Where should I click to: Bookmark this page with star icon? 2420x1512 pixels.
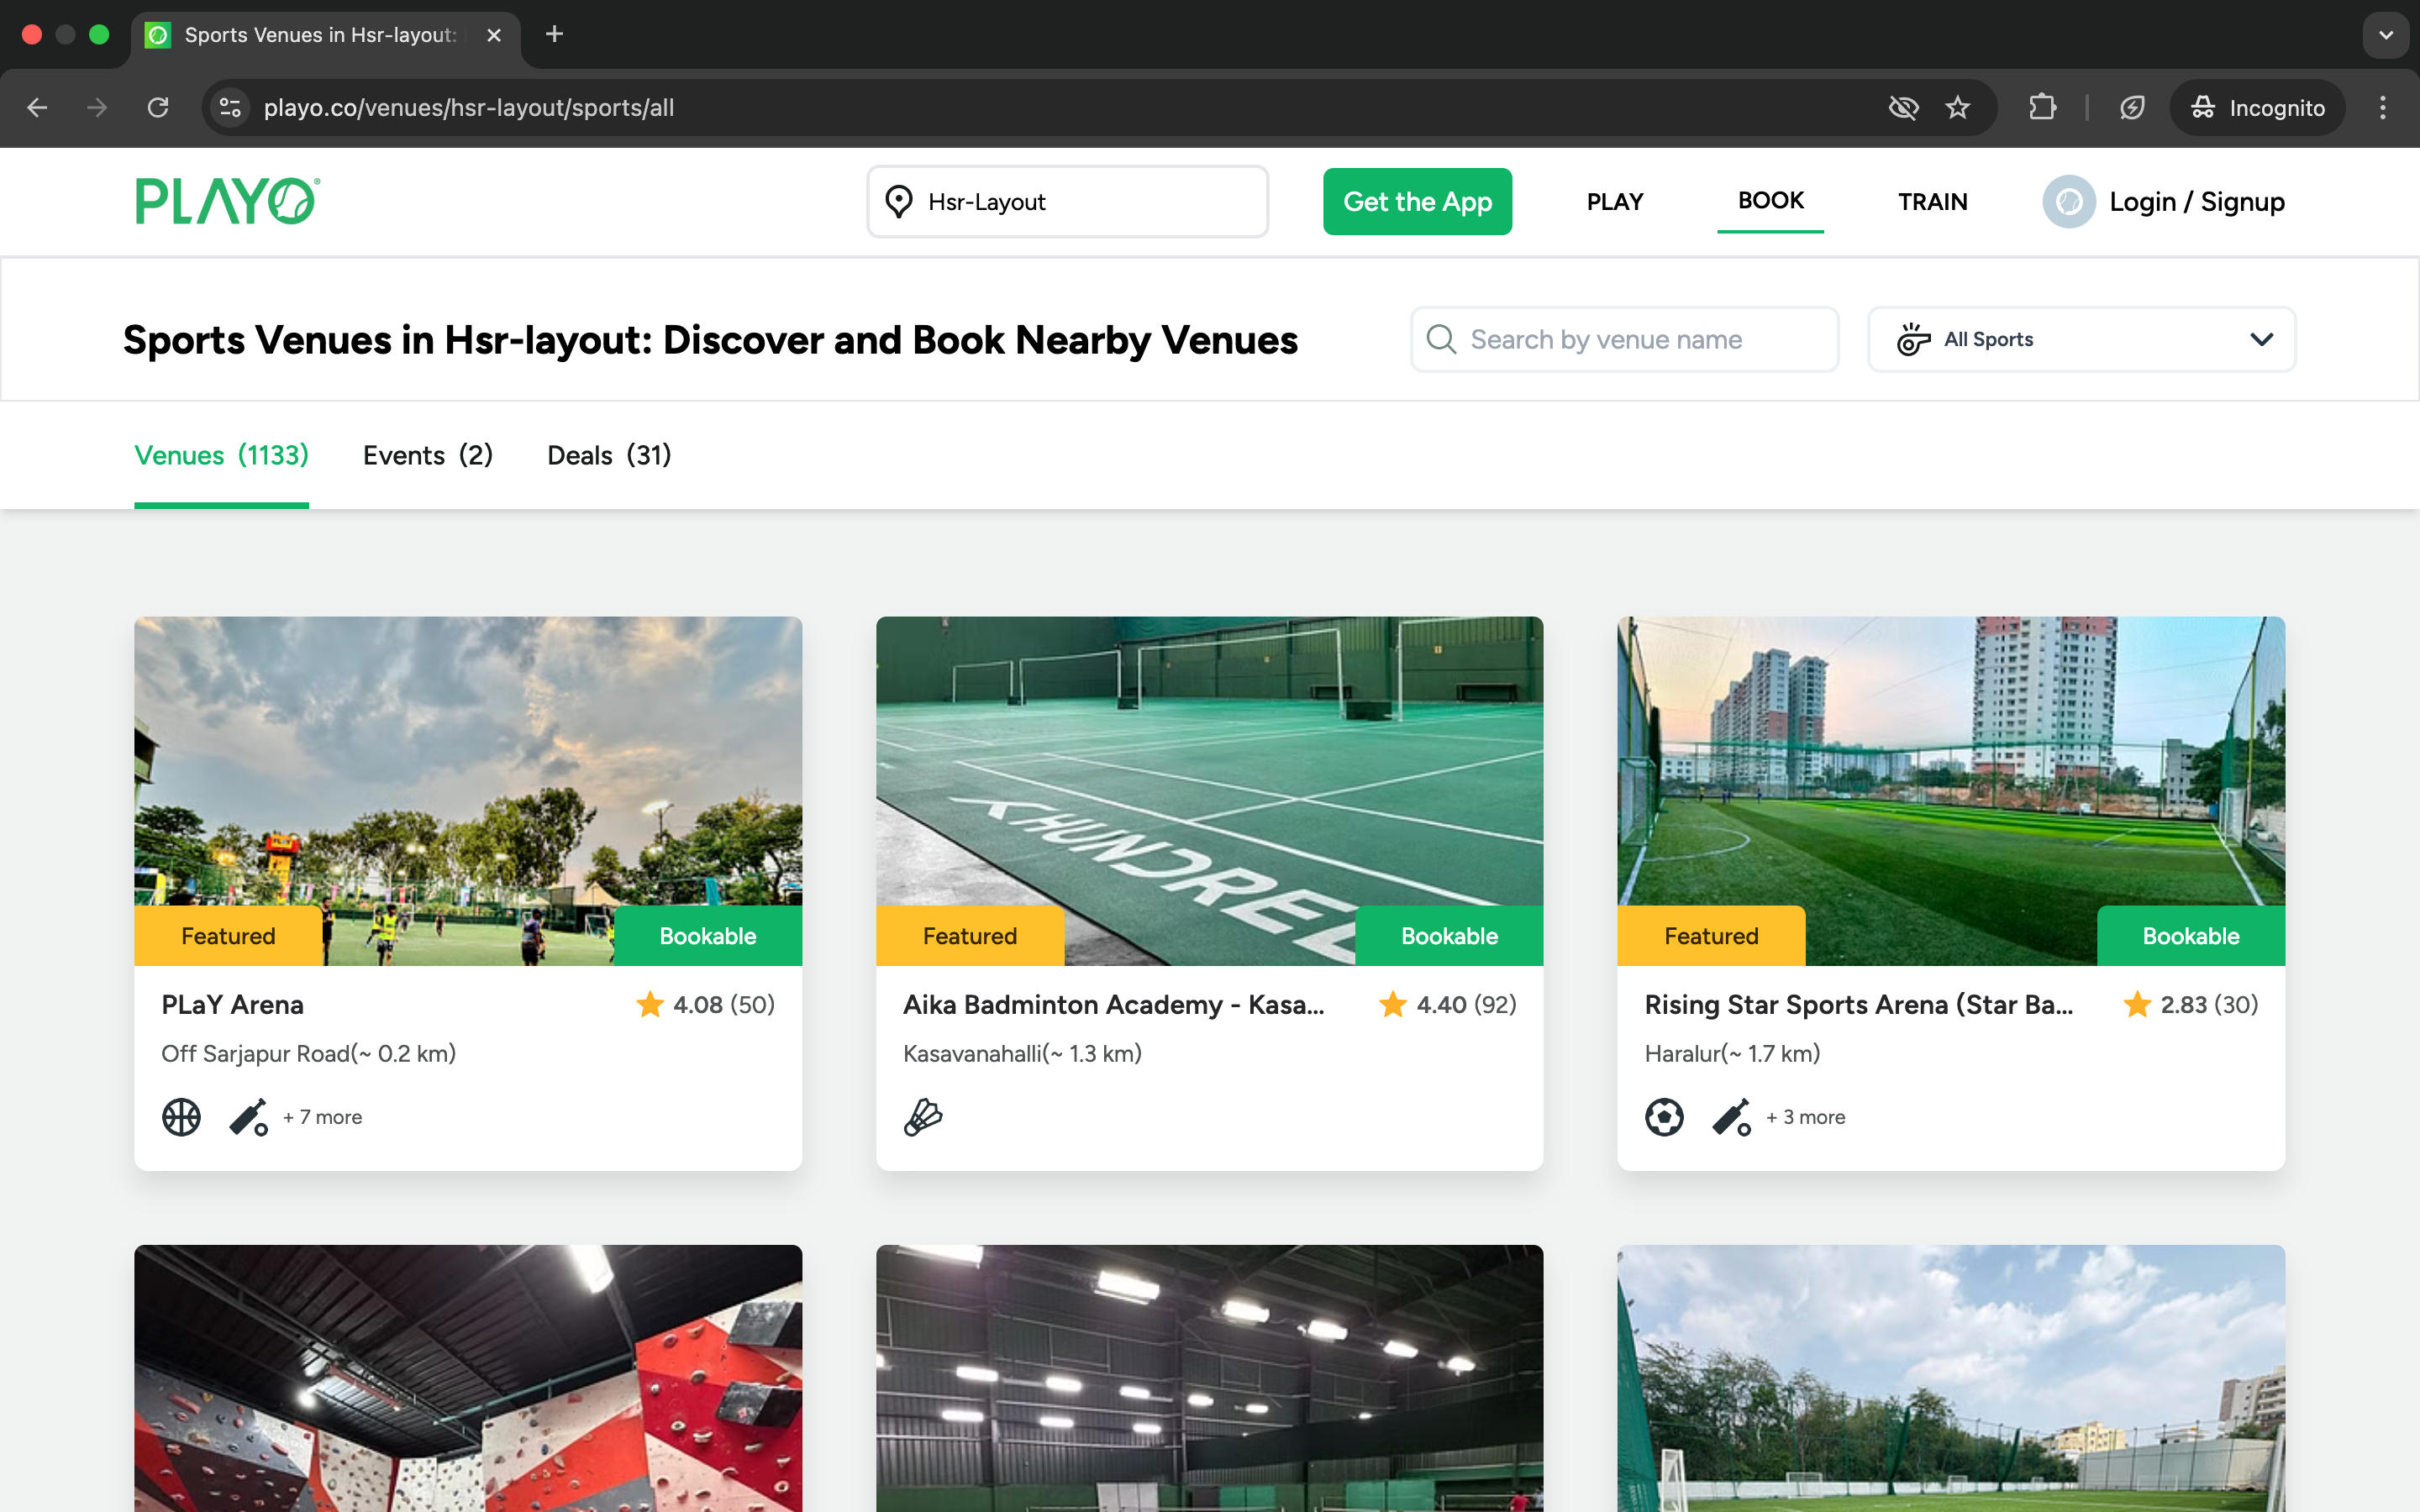[x=1957, y=108]
